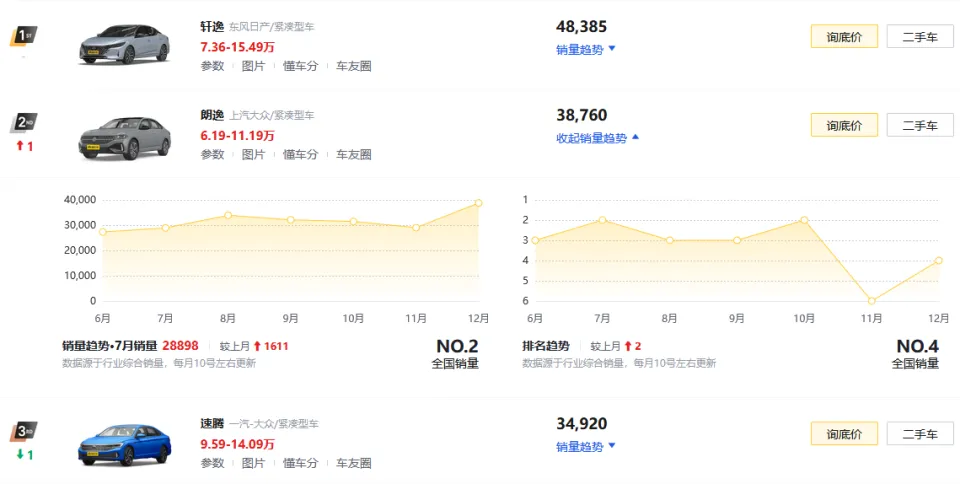The height and width of the screenshot is (484, 960).
Task: Select the 12月 point on ranking chart
Action: tap(939, 261)
